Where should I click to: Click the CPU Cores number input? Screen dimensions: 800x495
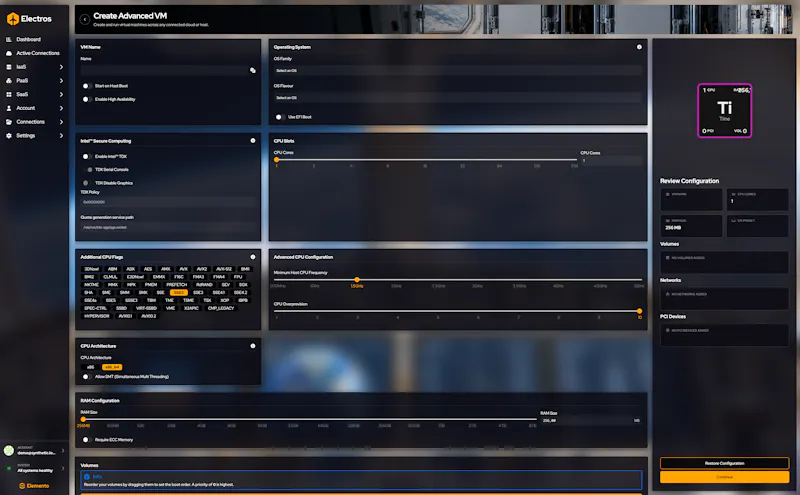611,160
